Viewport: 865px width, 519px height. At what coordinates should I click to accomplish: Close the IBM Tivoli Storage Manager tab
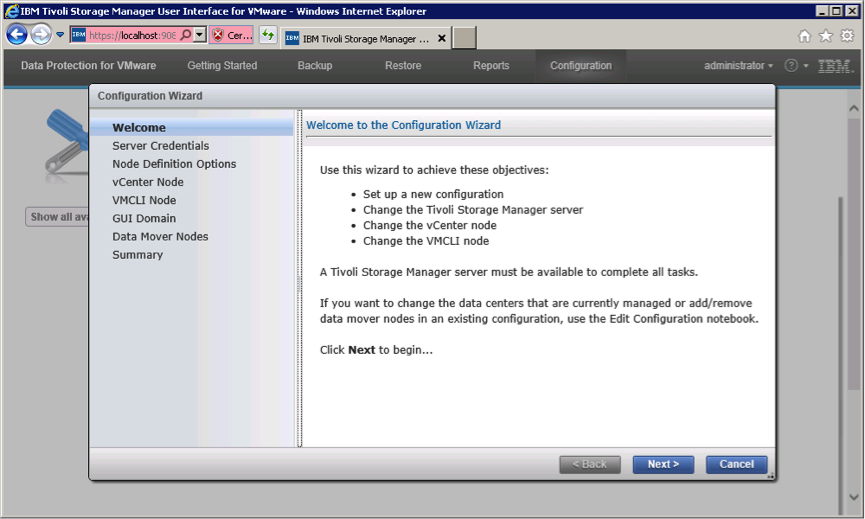[x=441, y=38]
